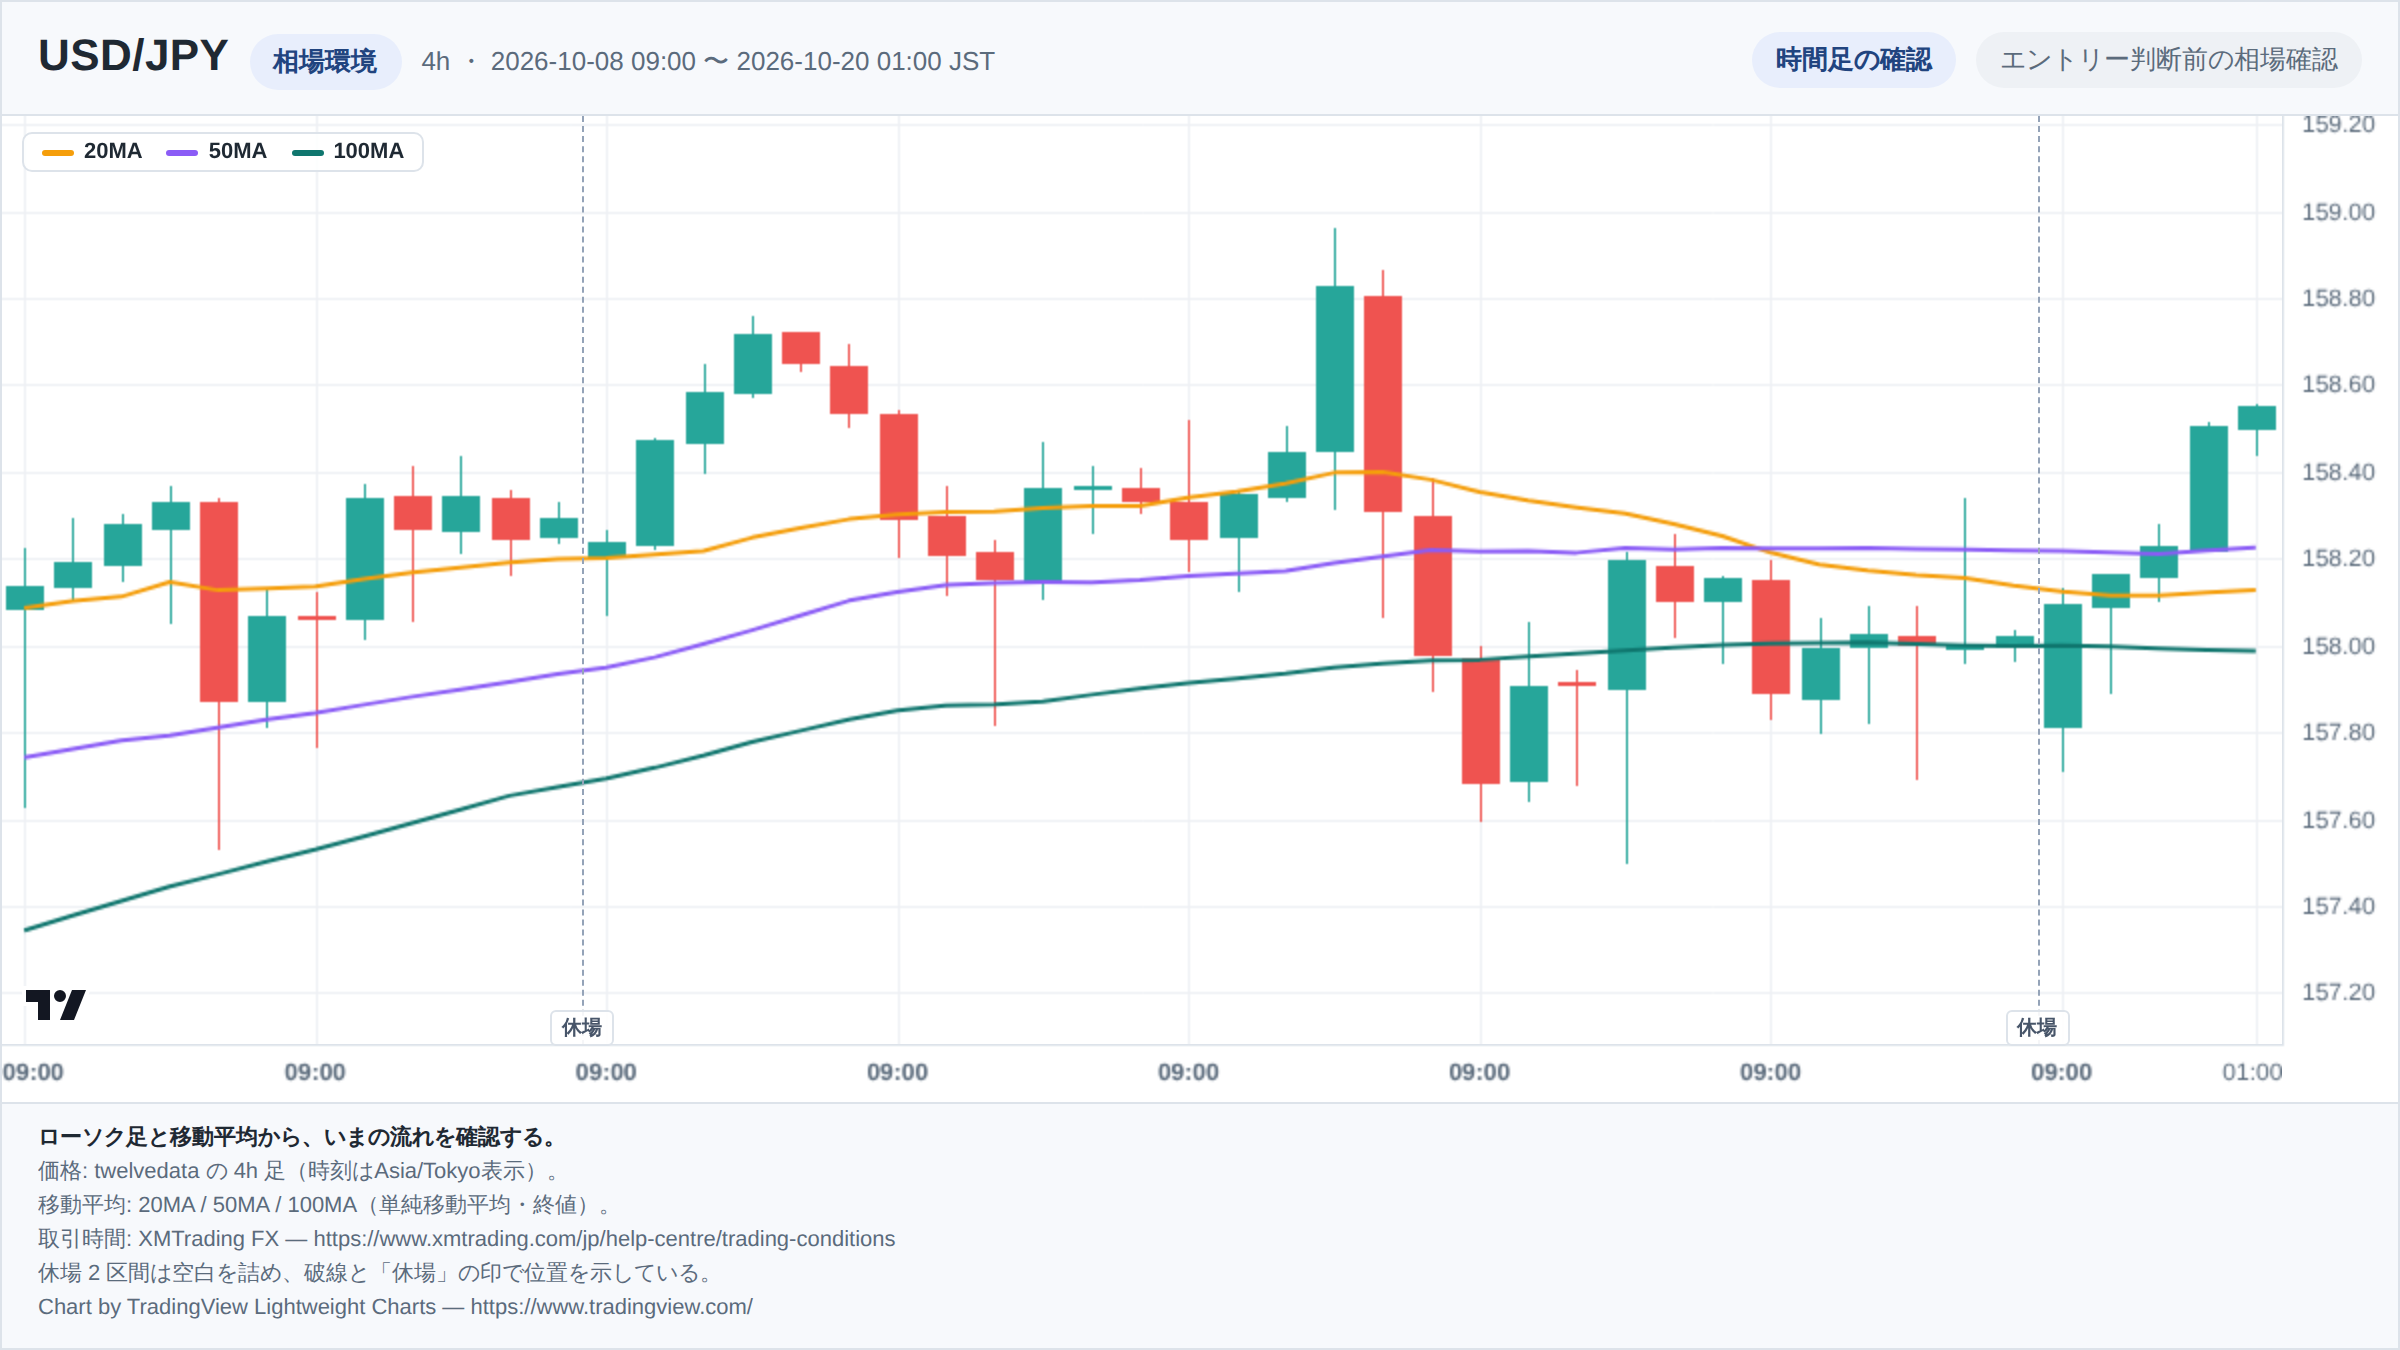The height and width of the screenshot is (1350, 2400).
Task: Click the TradingView logo icon
Action: (x=55, y=1004)
